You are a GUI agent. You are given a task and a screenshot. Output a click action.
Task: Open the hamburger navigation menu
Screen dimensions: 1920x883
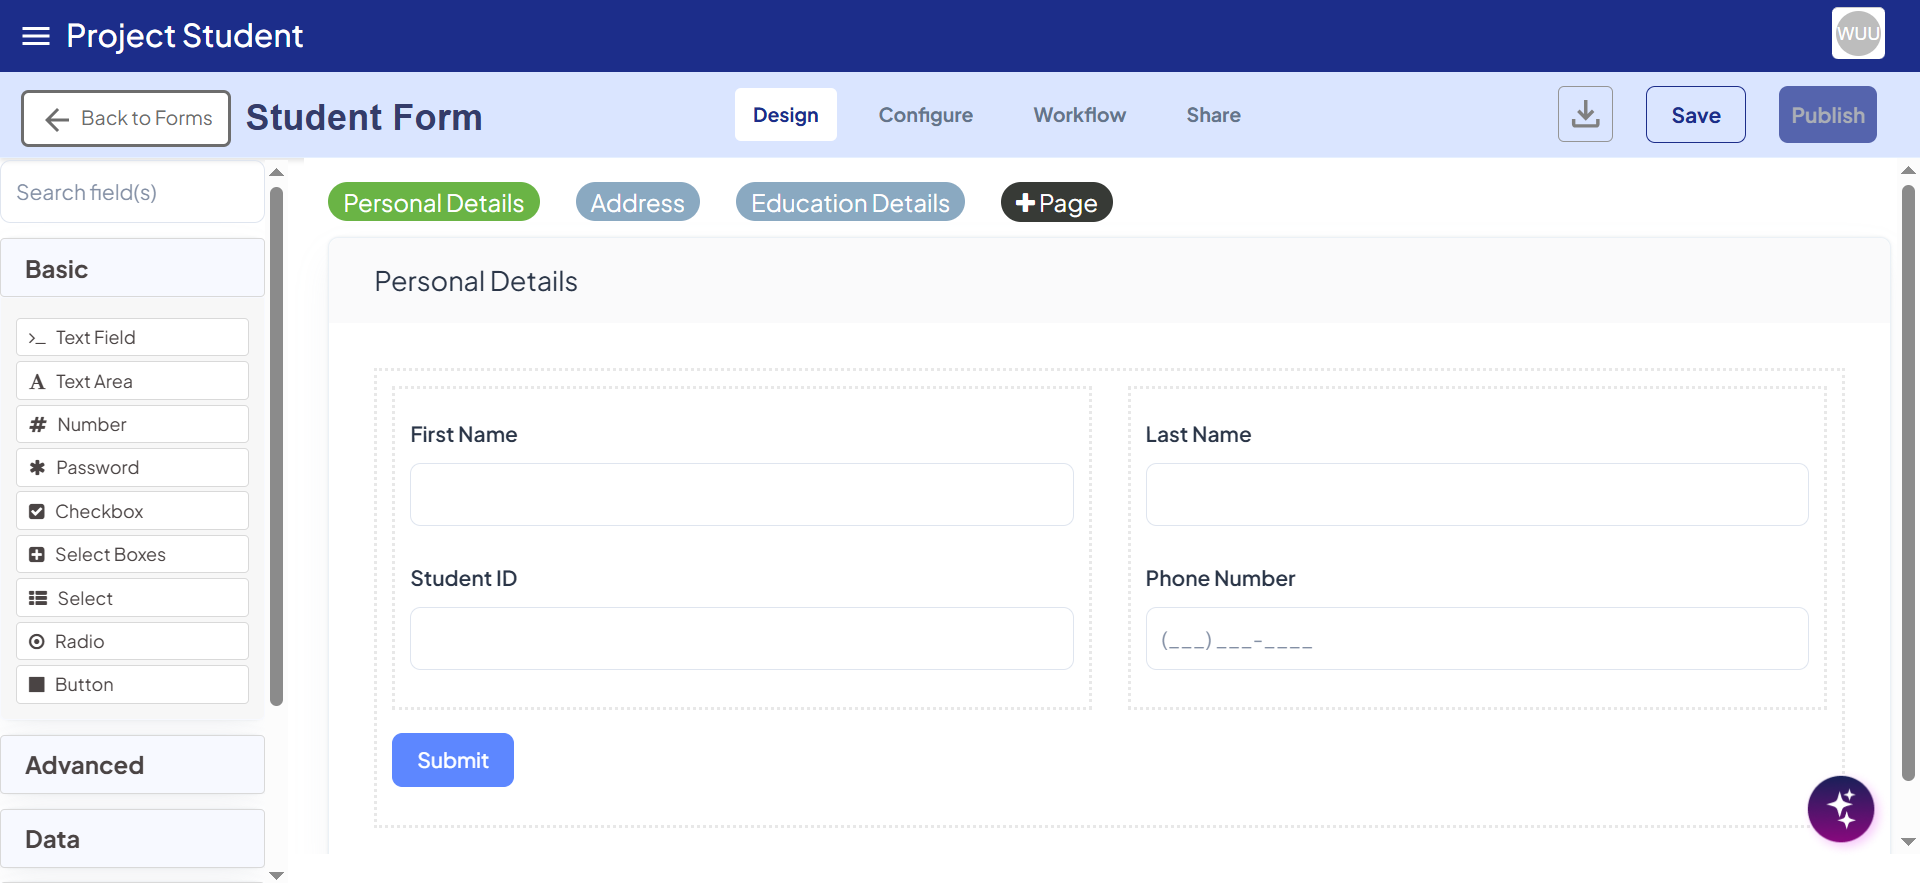pyautogui.click(x=36, y=36)
